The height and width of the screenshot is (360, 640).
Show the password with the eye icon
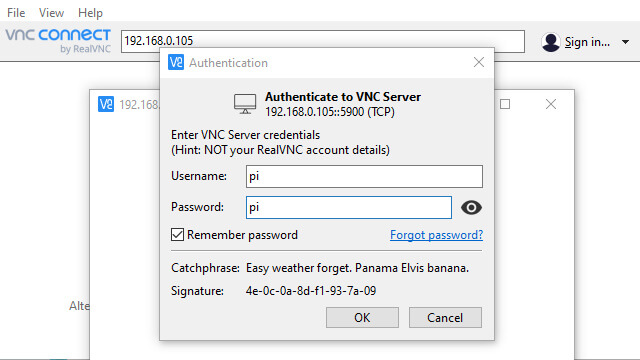[x=471, y=208]
